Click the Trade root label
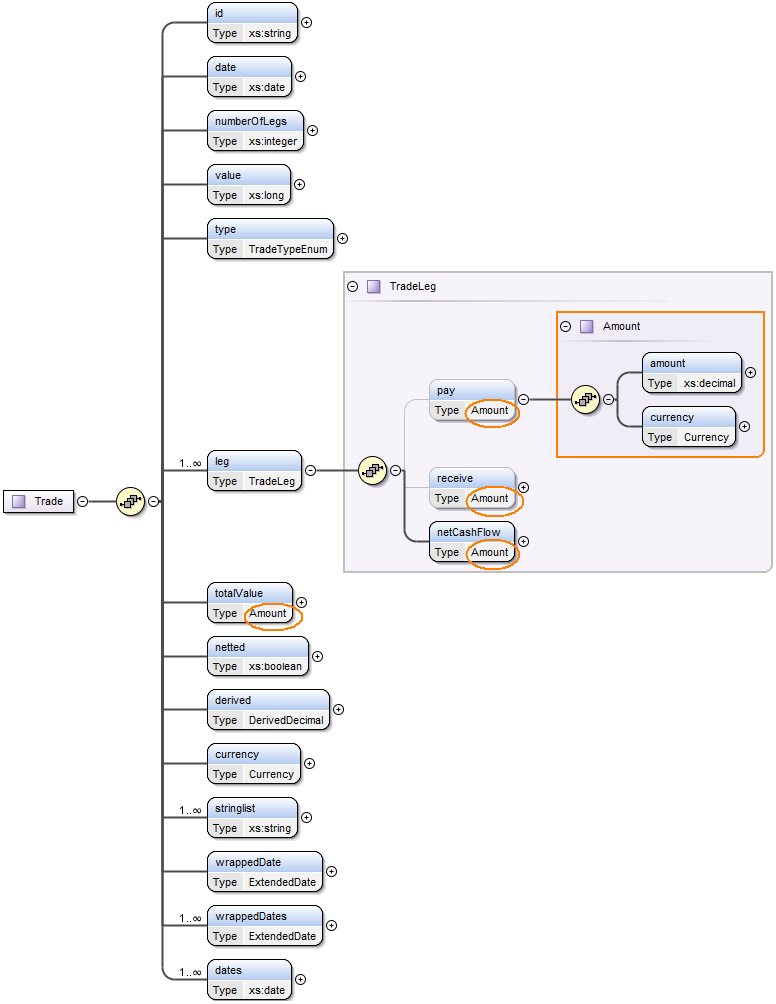 (49, 501)
